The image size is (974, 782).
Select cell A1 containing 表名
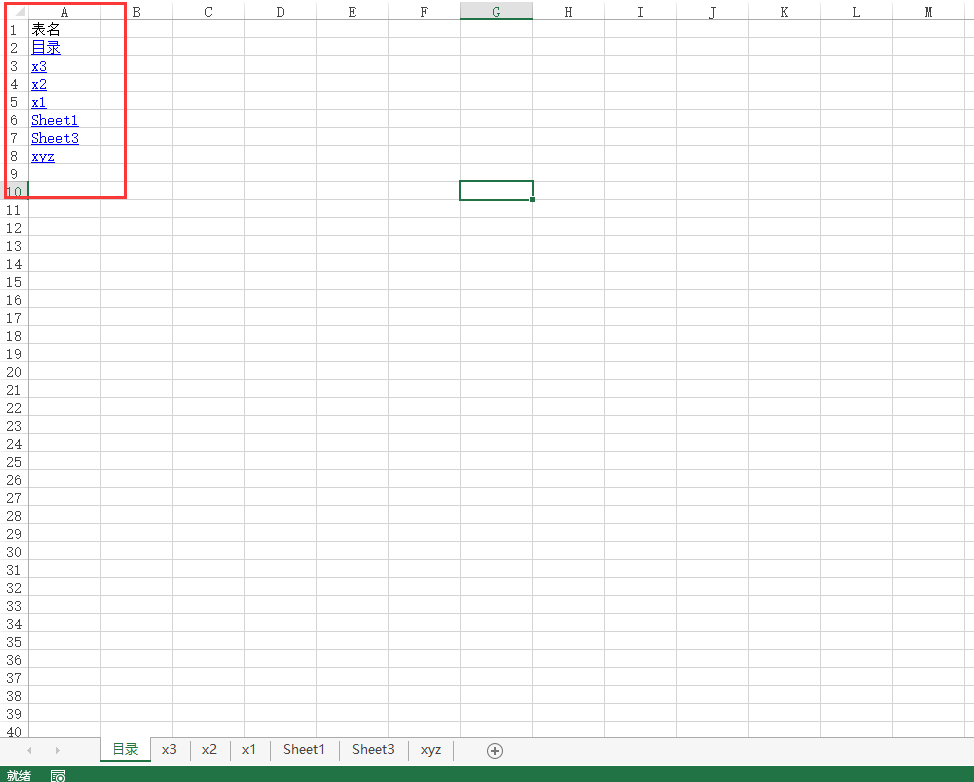(65, 29)
